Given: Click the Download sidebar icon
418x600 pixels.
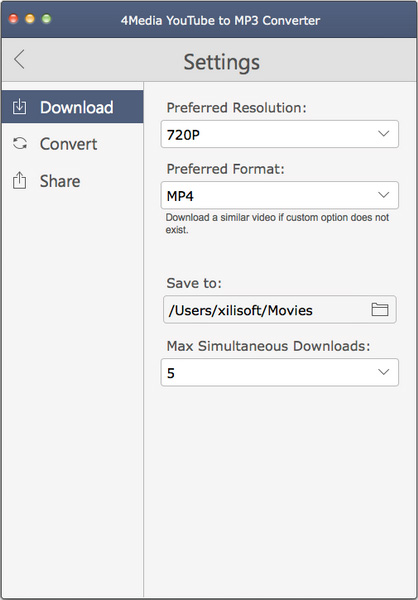Looking at the screenshot, I should point(20,107).
